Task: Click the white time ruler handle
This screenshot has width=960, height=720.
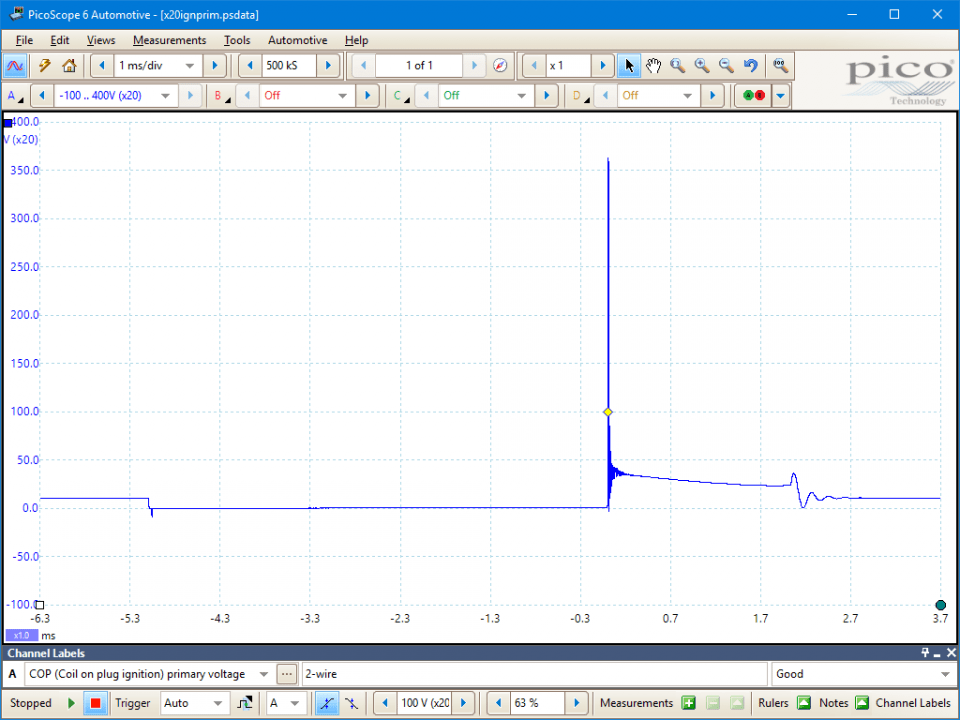Action: (40, 605)
